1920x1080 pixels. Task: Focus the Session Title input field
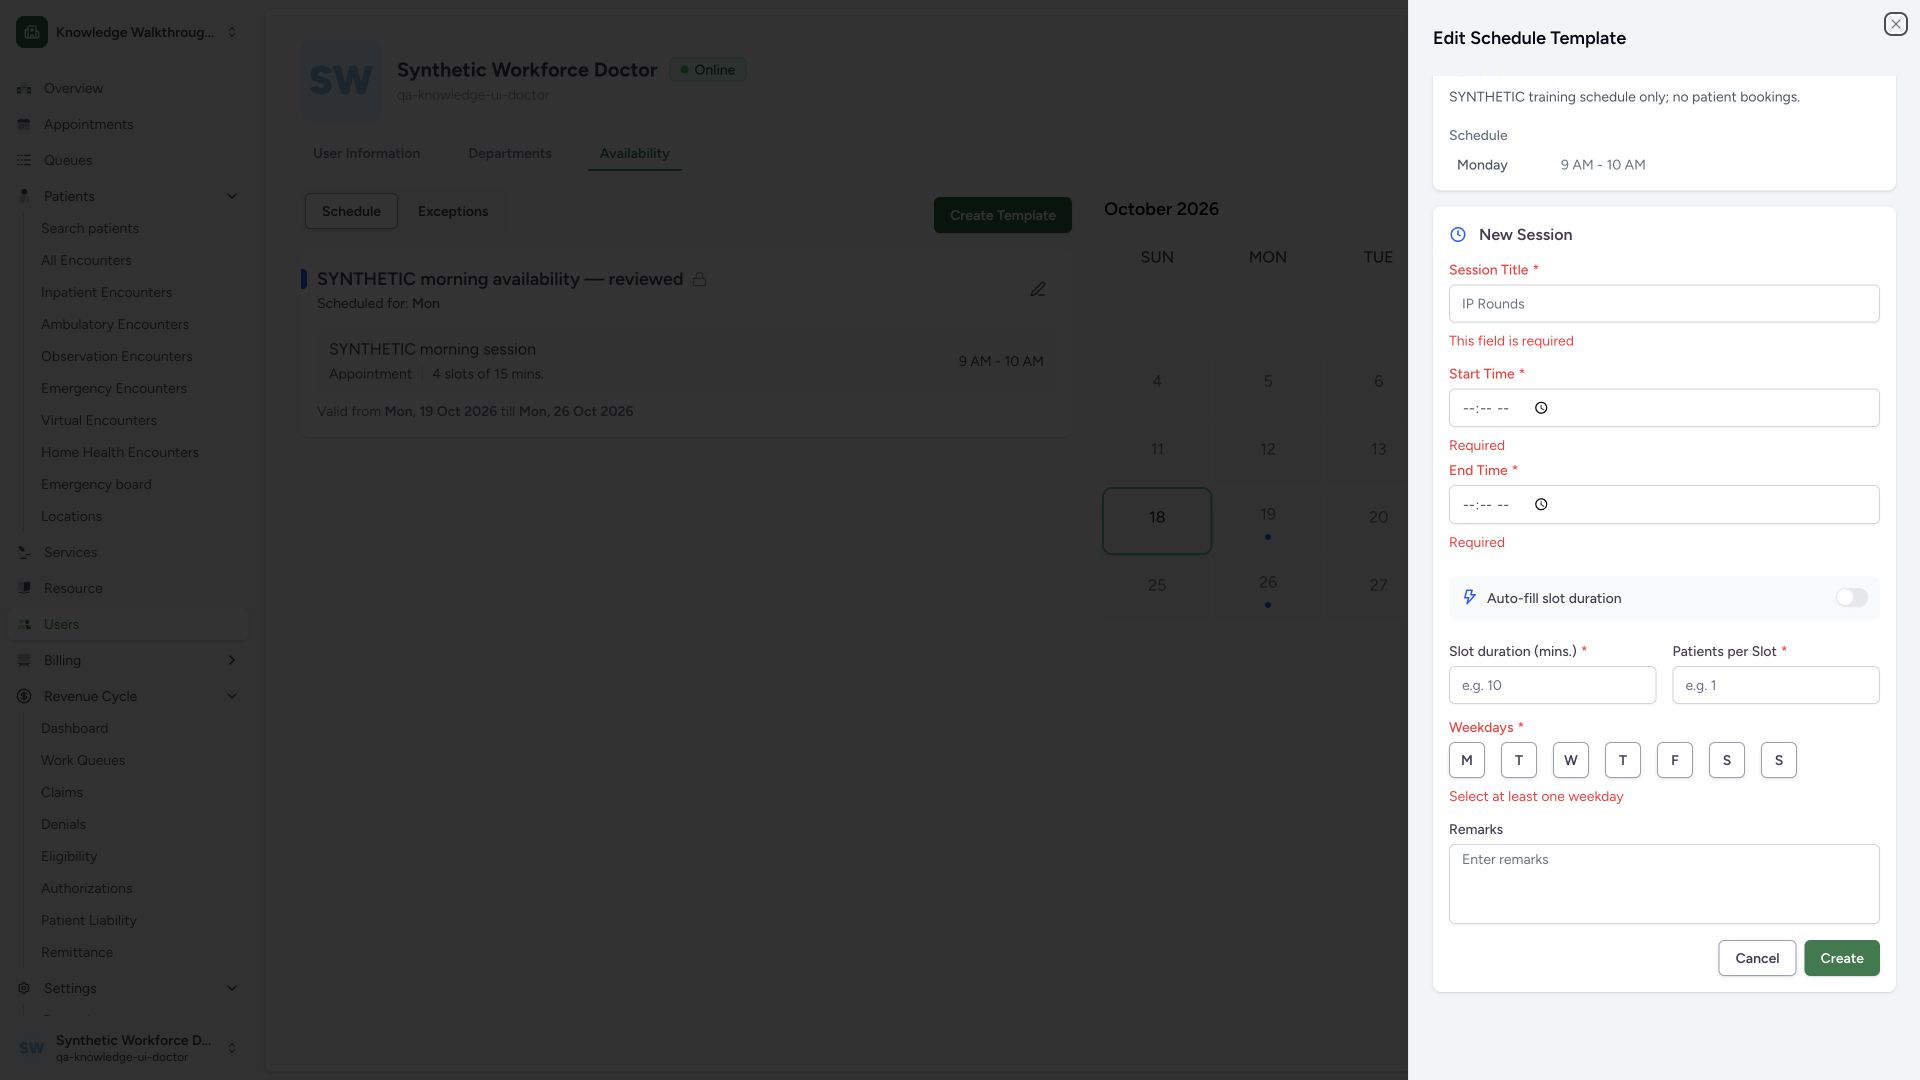[1664, 304]
